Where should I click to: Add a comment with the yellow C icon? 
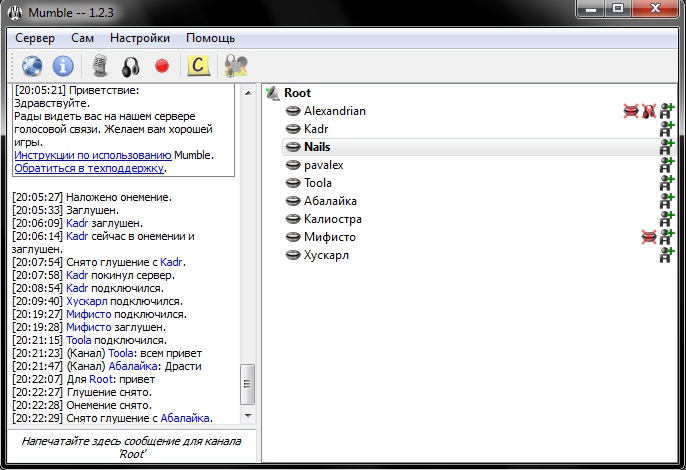pos(198,66)
